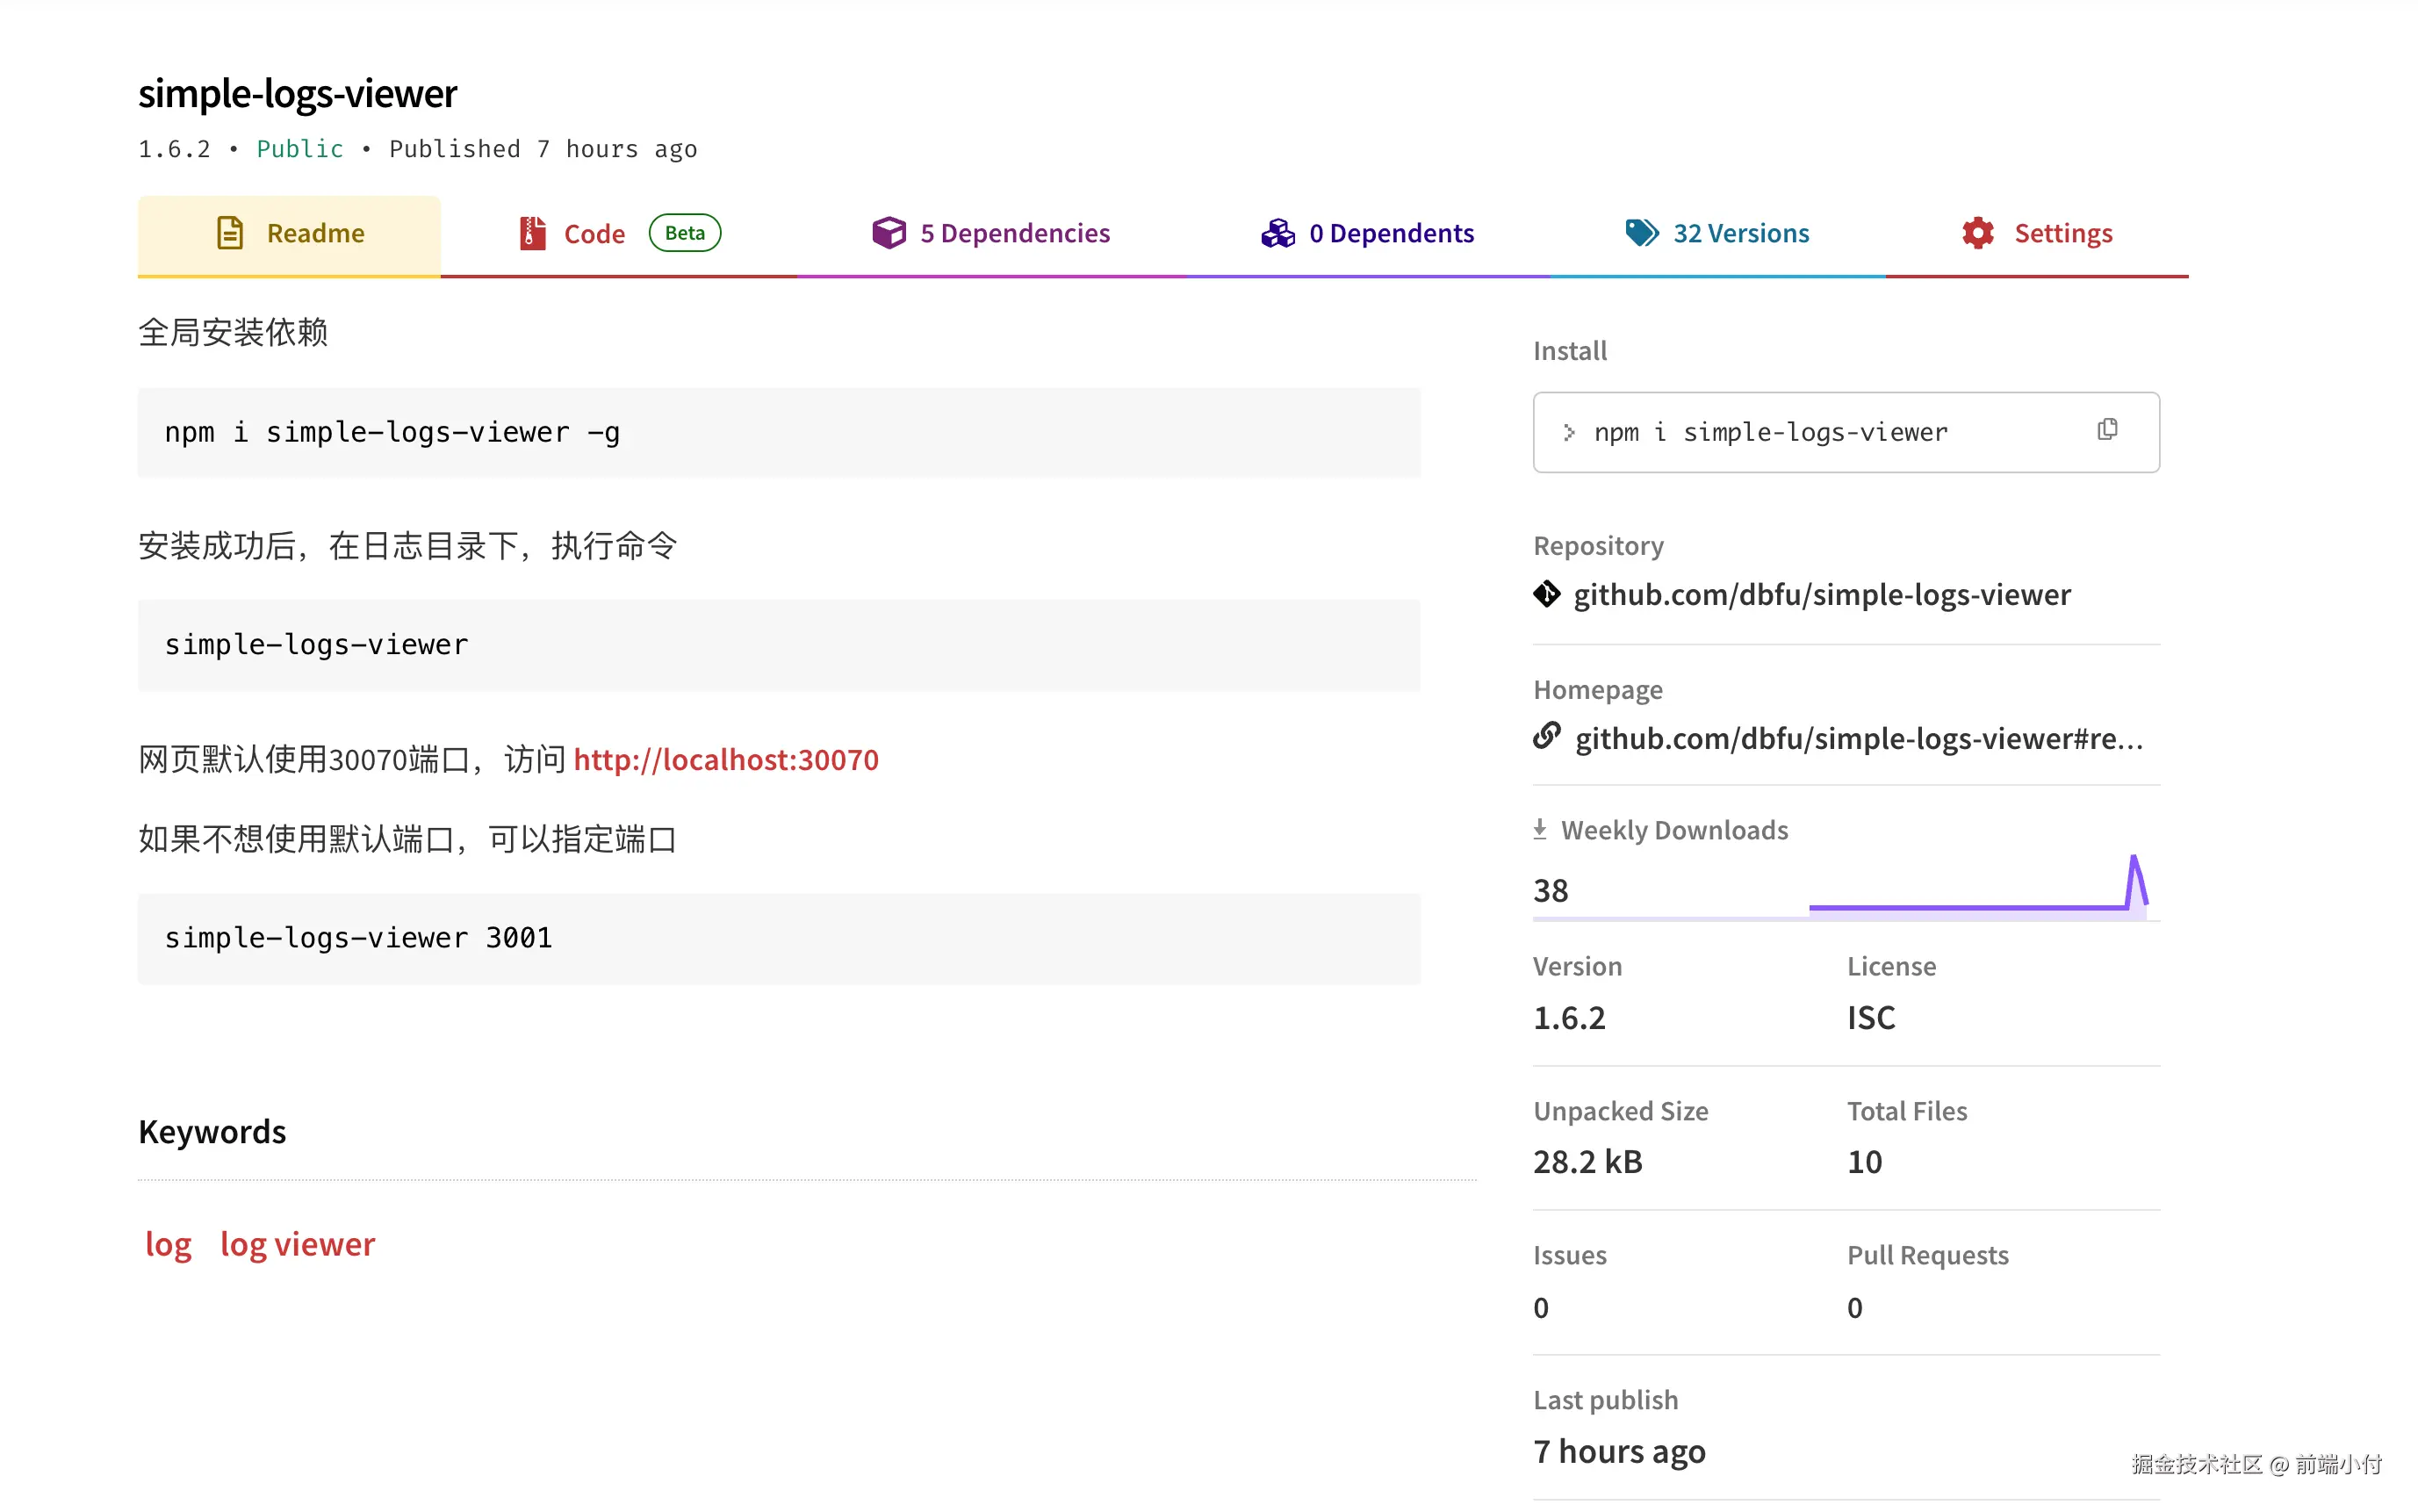Image resolution: width=2418 pixels, height=1512 pixels.
Task: Open the 0 Dependents tab
Action: (x=1391, y=233)
